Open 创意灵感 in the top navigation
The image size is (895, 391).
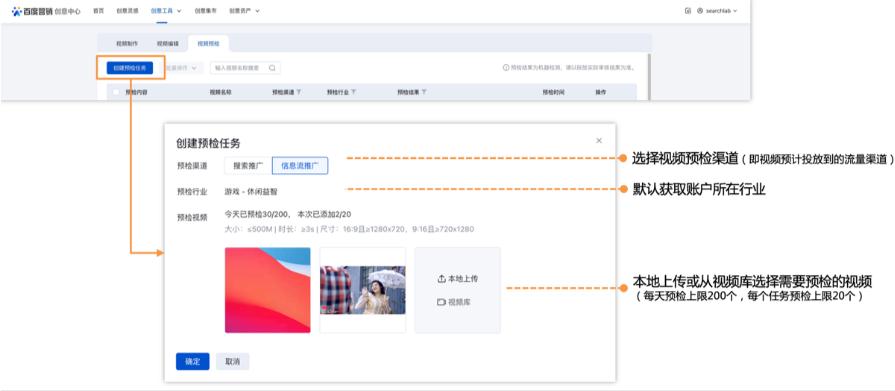coord(127,11)
